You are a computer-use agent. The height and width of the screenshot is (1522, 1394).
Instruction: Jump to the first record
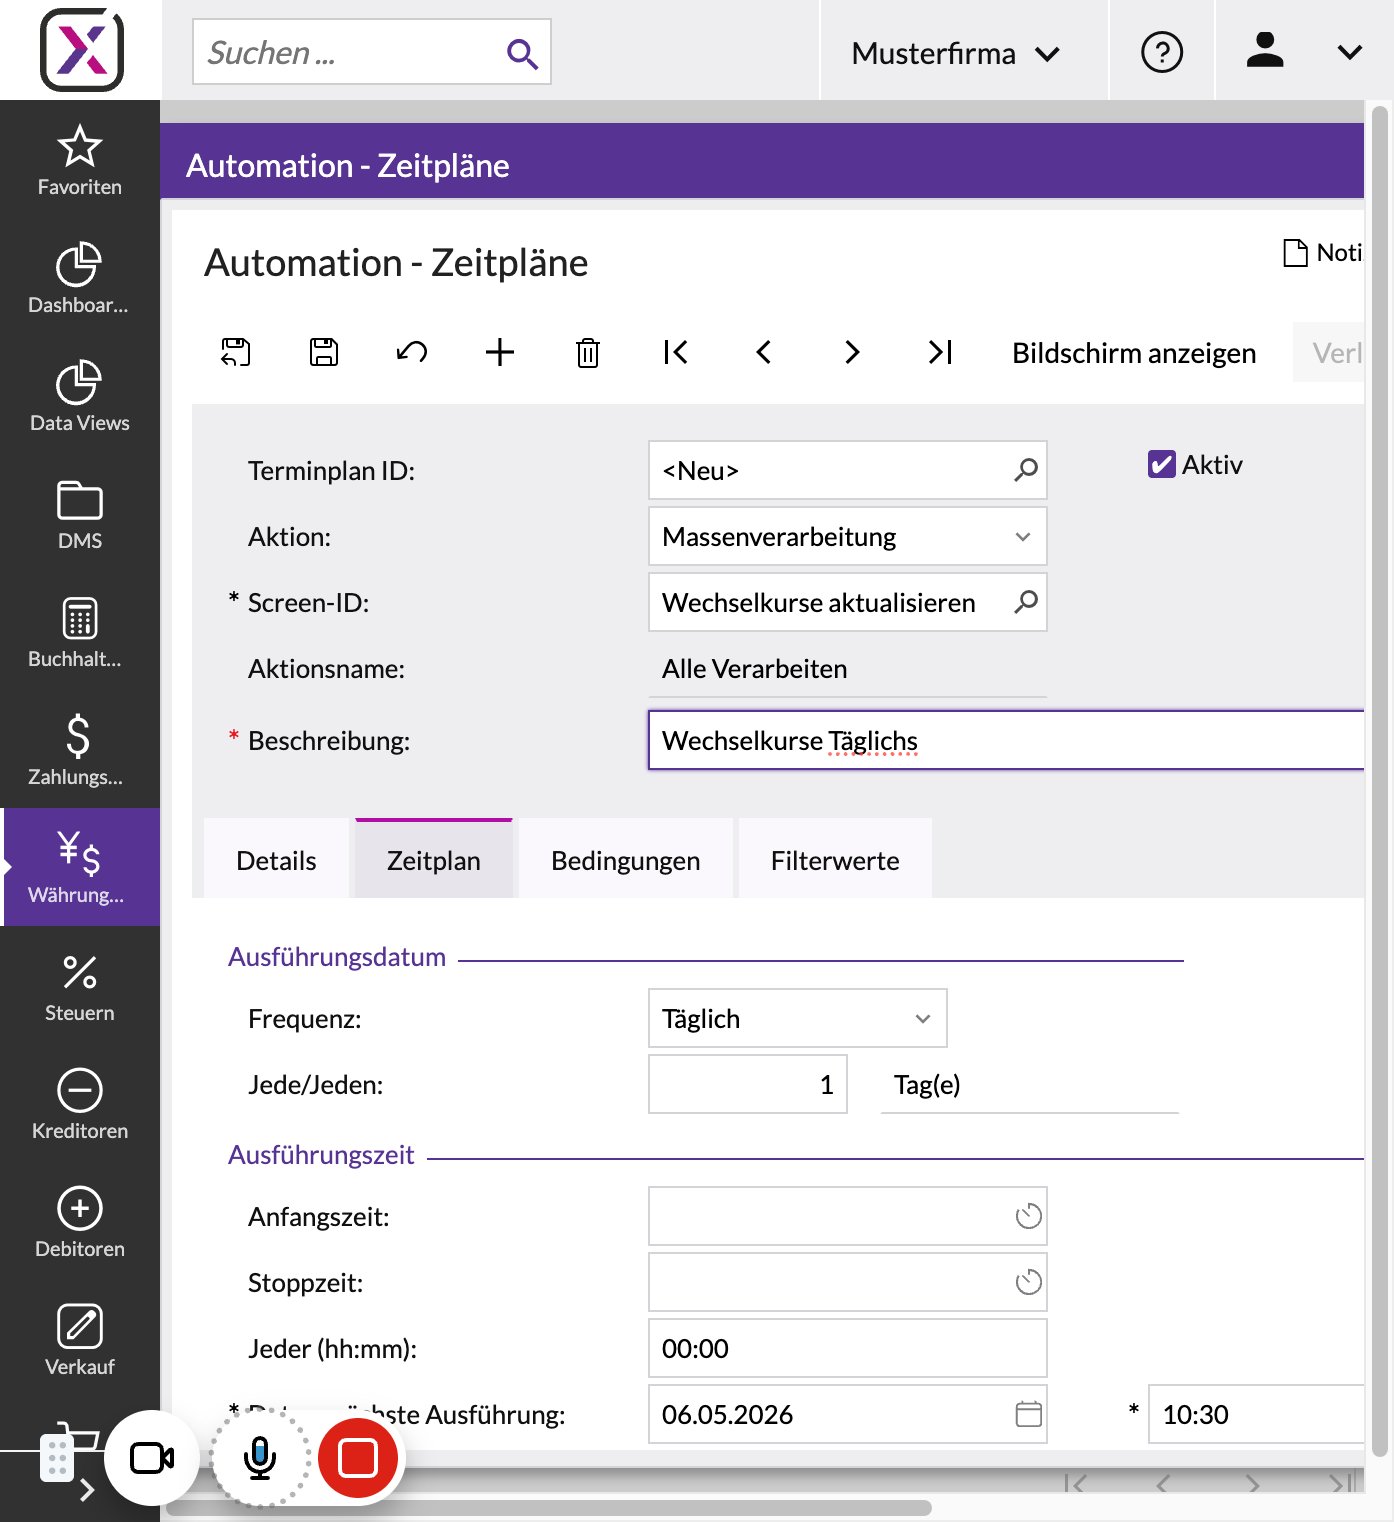(x=676, y=352)
